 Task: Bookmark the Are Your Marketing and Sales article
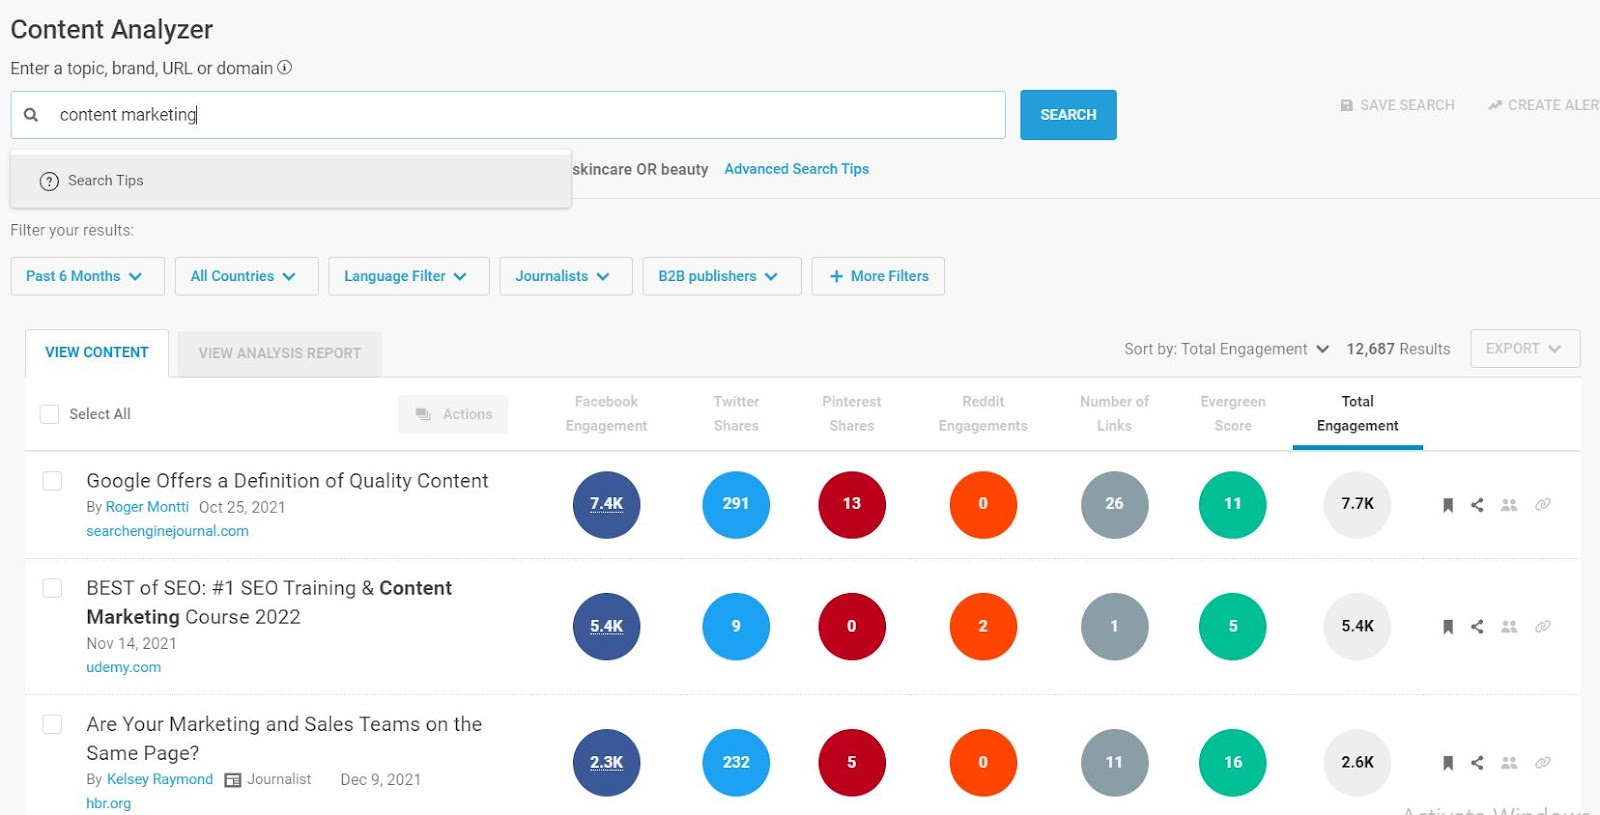tap(1447, 763)
